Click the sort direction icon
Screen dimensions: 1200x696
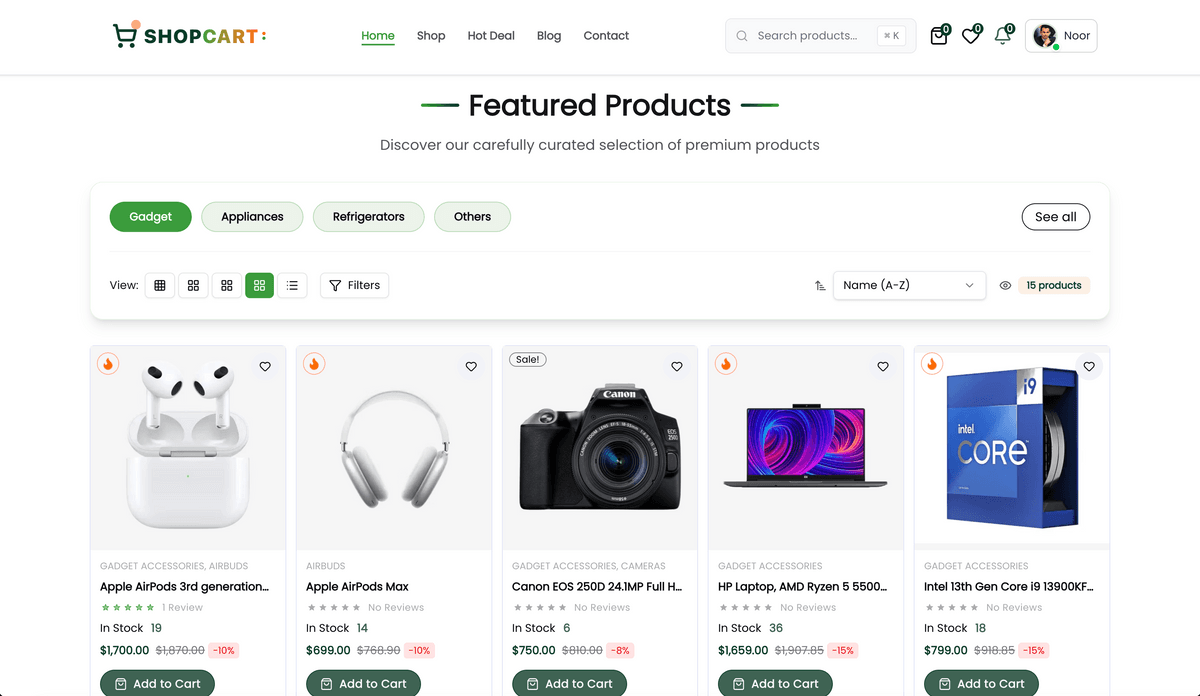tap(820, 286)
